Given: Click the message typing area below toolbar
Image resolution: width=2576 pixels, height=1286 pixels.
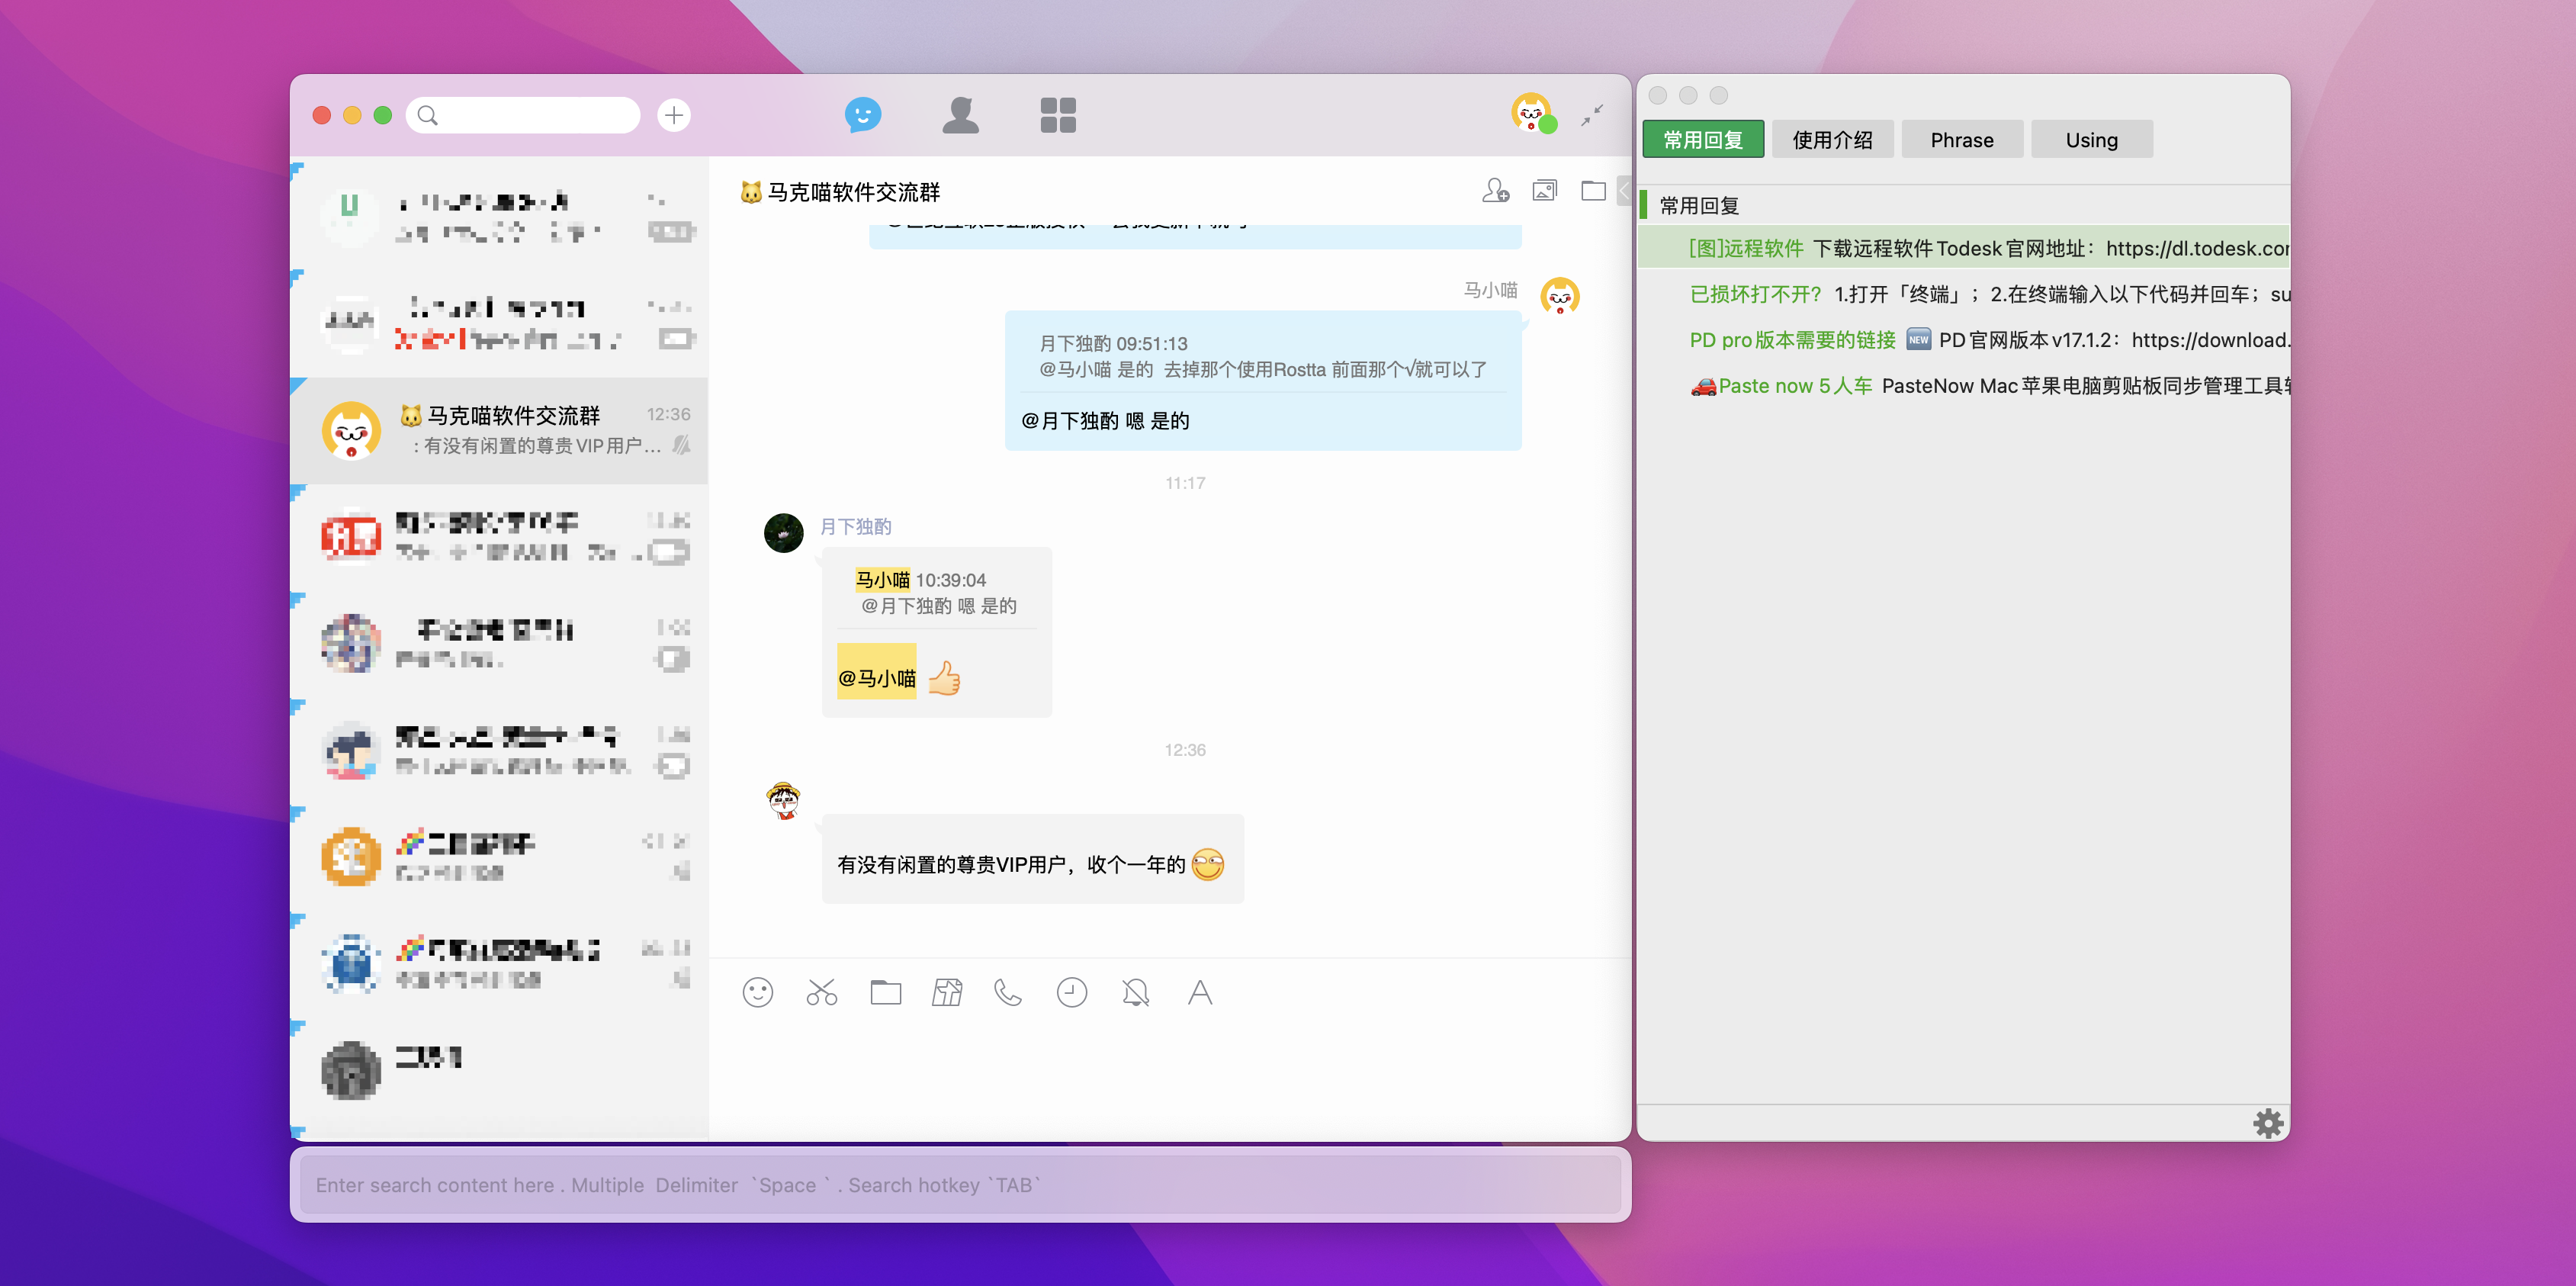Looking at the screenshot, I should [1170, 1081].
